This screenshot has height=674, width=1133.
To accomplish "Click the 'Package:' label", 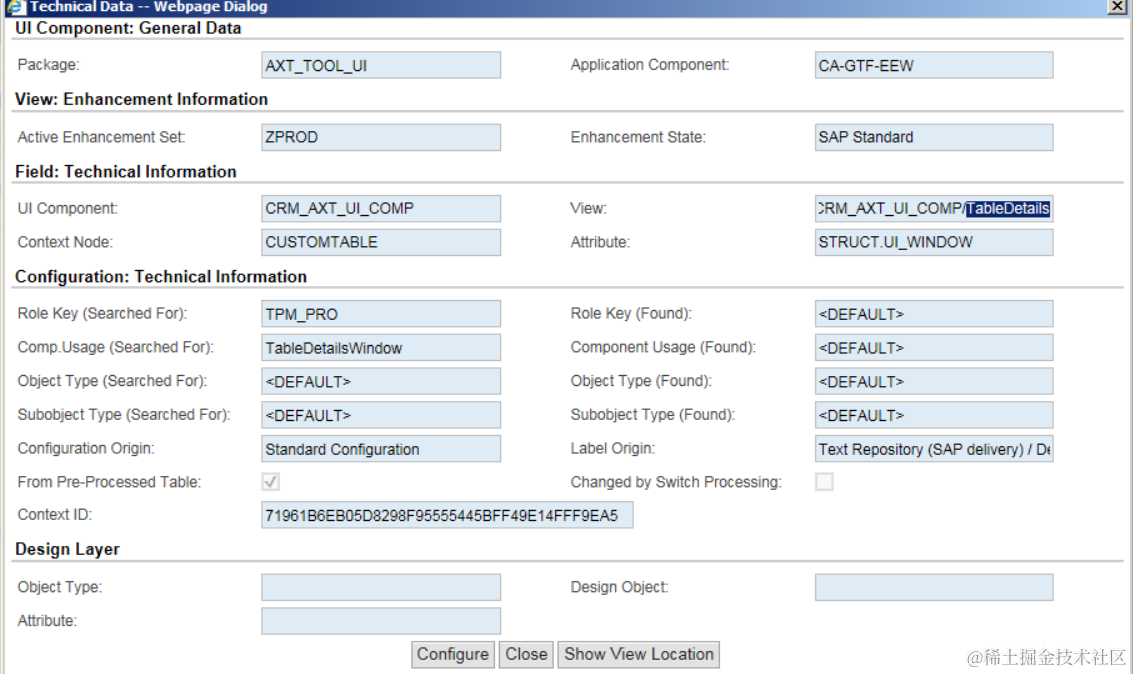I will coord(48,65).
